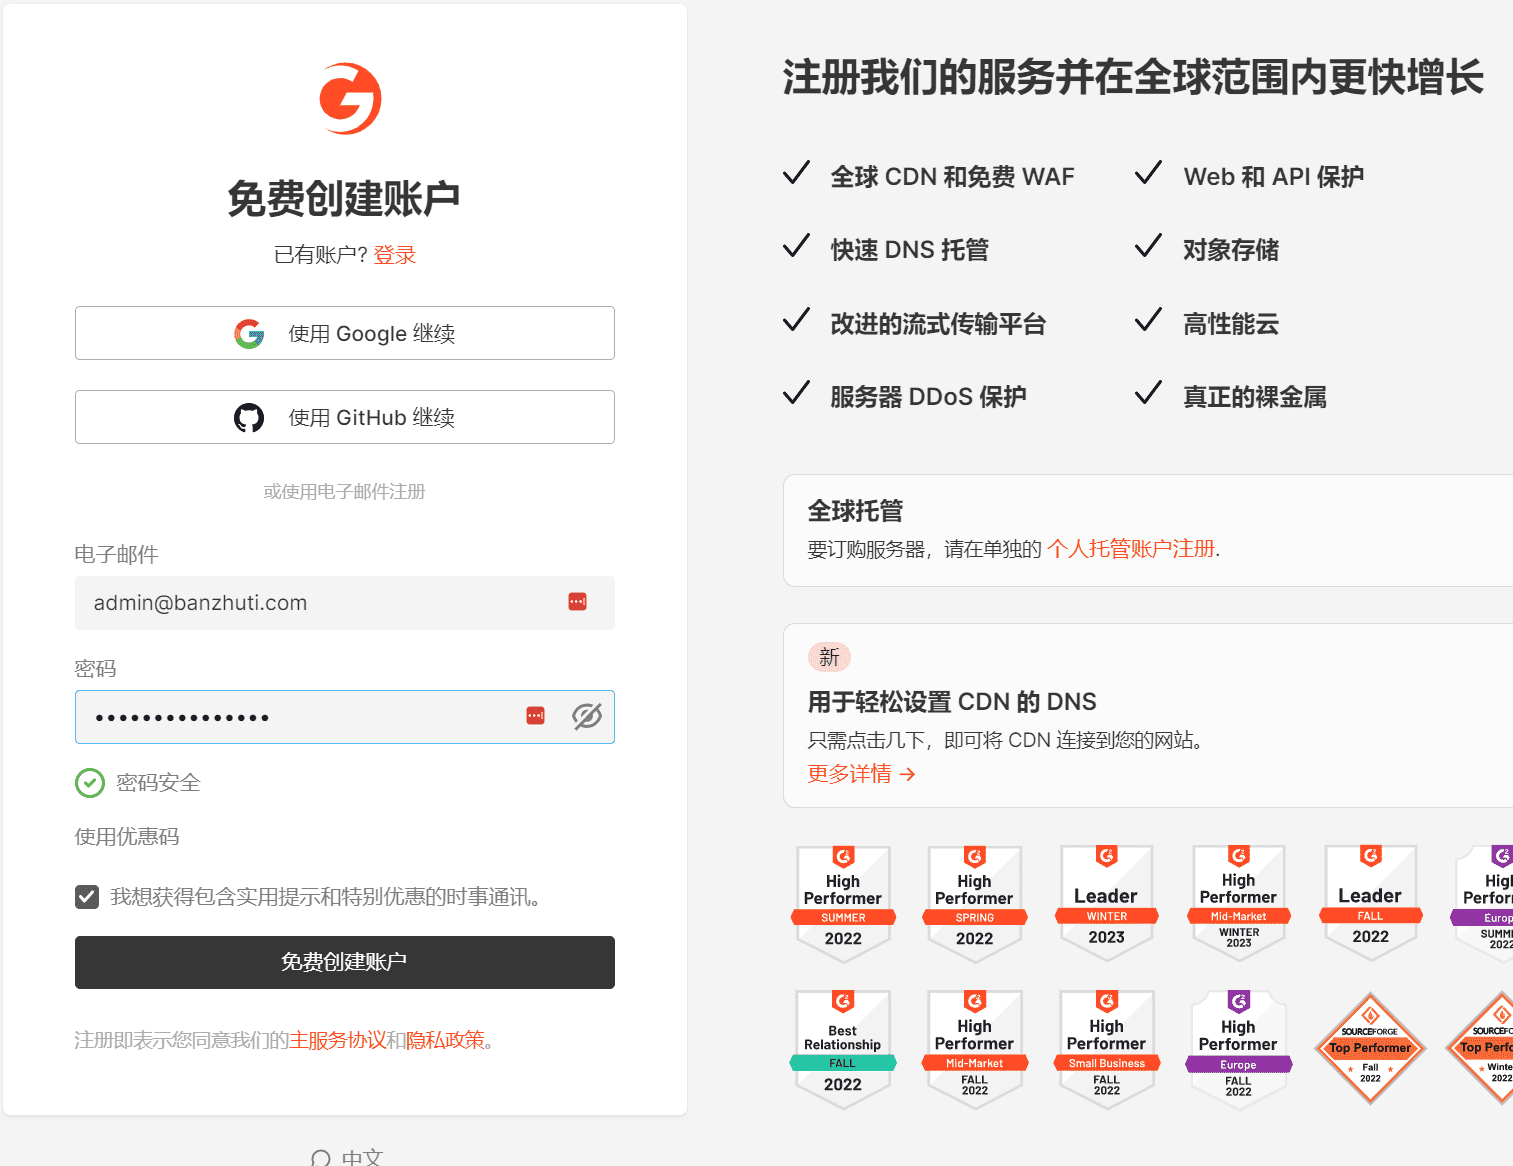Image resolution: width=1513 pixels, height=1166 pixels.
Task: Continue with GitHub button
Action: pyautogui.click(x=345, y=417)
